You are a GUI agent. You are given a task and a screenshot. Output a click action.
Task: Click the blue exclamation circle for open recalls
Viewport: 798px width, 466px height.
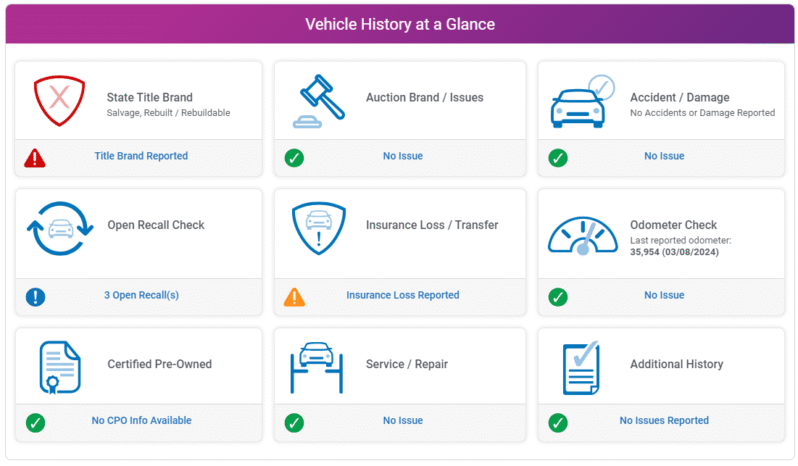[x=35, y=296]
